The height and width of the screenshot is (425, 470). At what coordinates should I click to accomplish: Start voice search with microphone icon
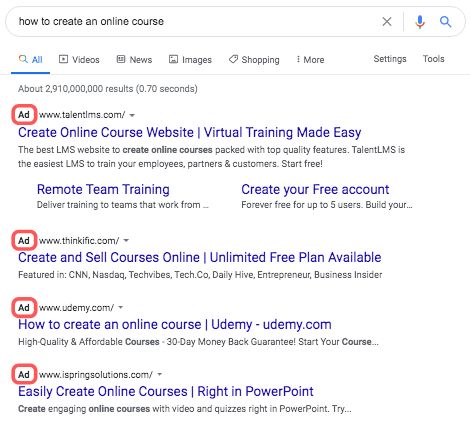(420, 22)
